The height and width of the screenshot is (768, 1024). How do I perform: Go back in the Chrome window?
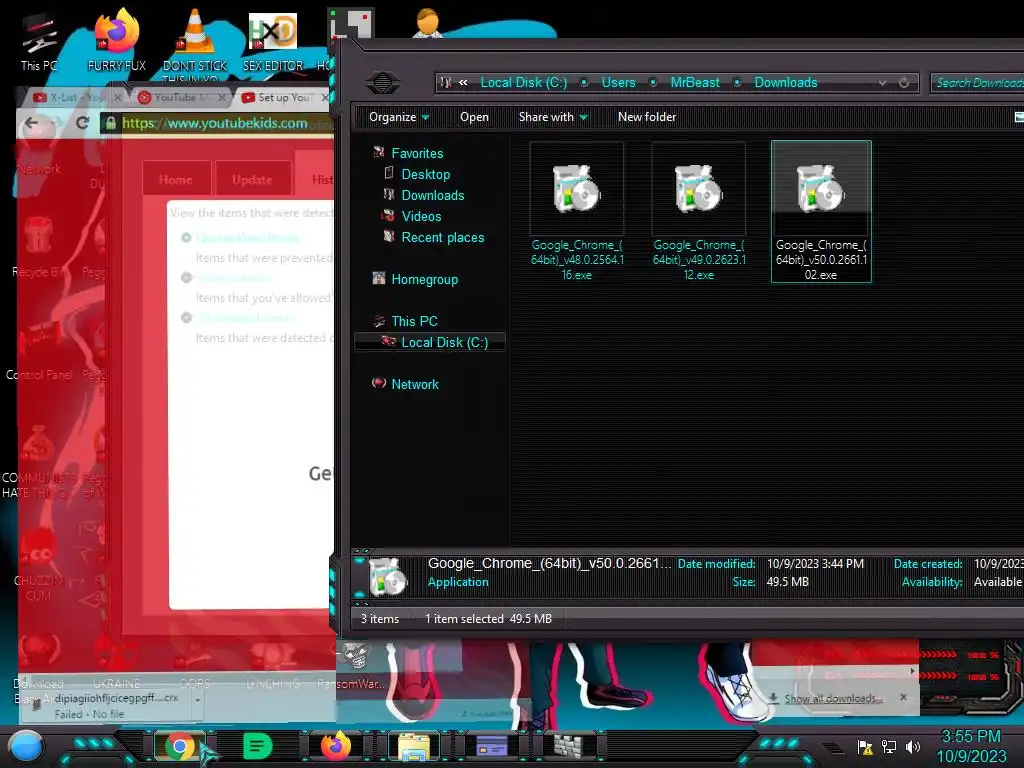click(x=31, y=123)
